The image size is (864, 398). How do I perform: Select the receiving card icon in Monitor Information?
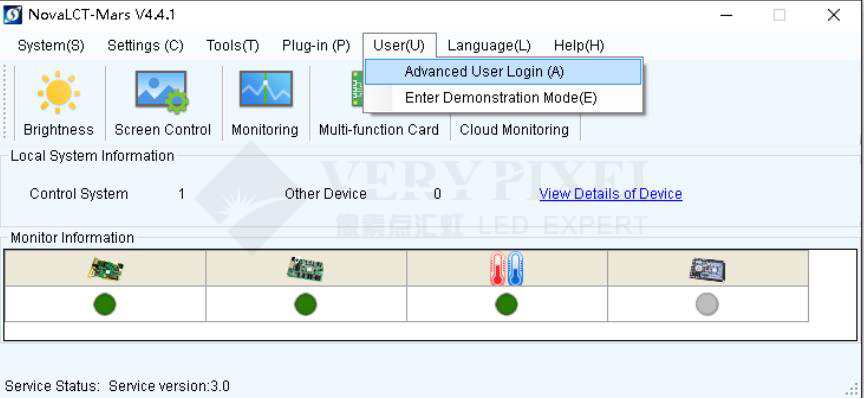305,269
